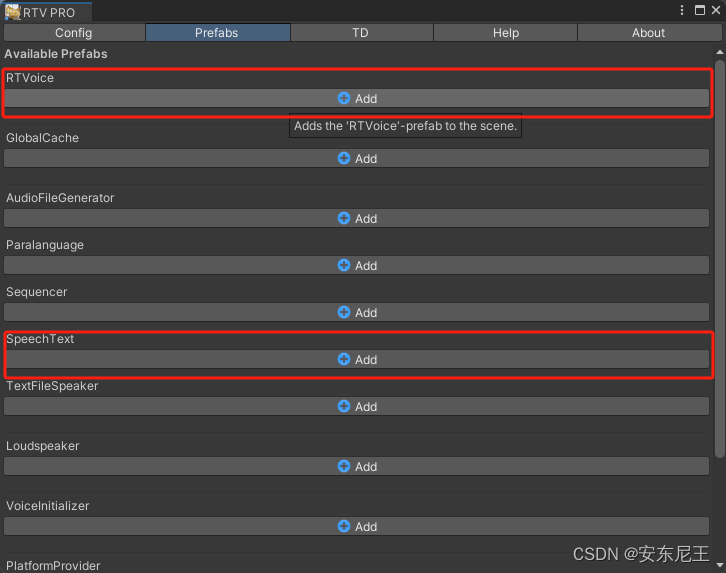Maximize the RTV PRO window

(700, 10)
